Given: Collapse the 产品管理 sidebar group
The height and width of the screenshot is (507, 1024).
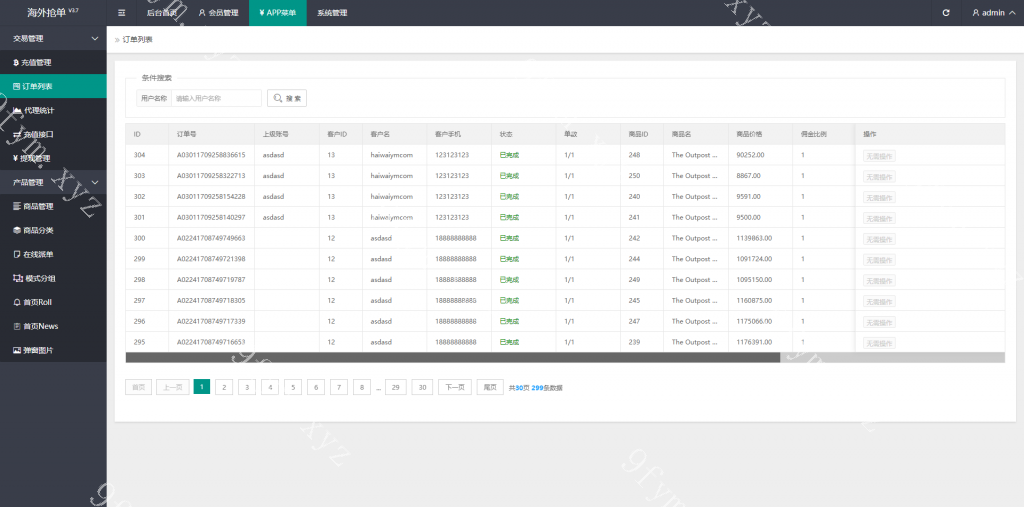Looking at the screenshot, I should click(53, 182).
